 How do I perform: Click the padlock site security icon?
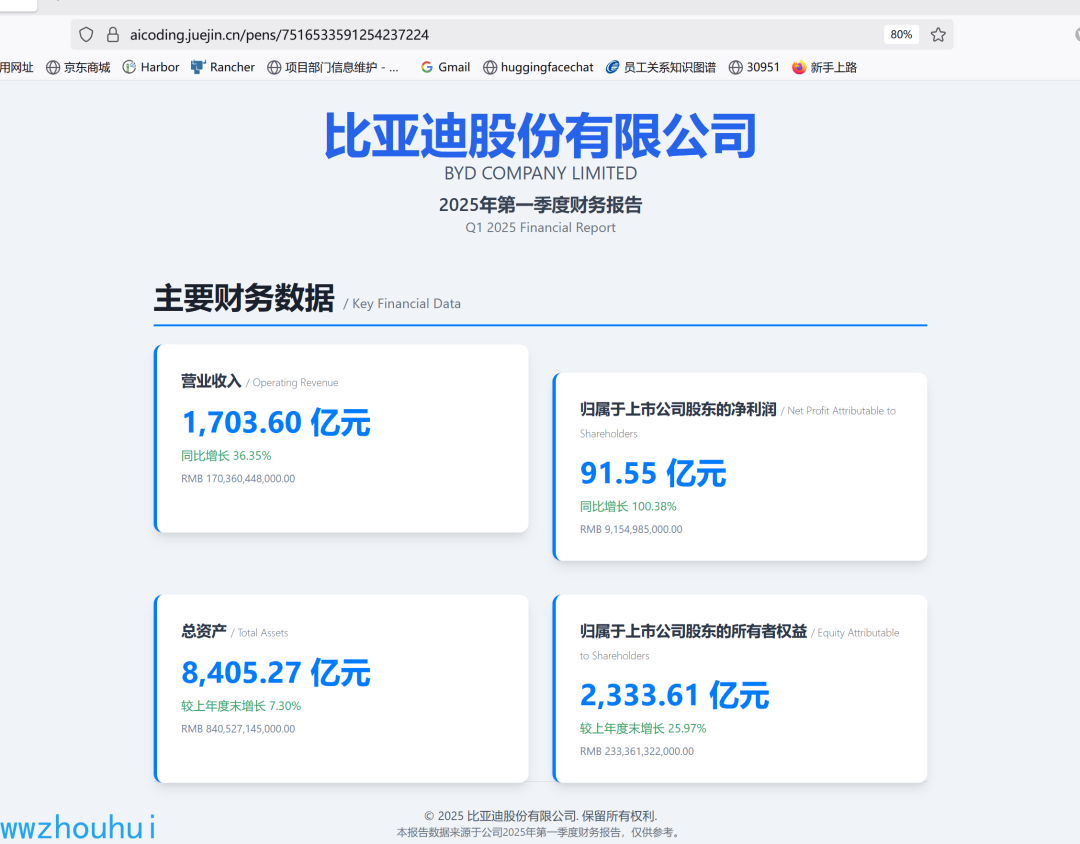(x=113, y=34)
